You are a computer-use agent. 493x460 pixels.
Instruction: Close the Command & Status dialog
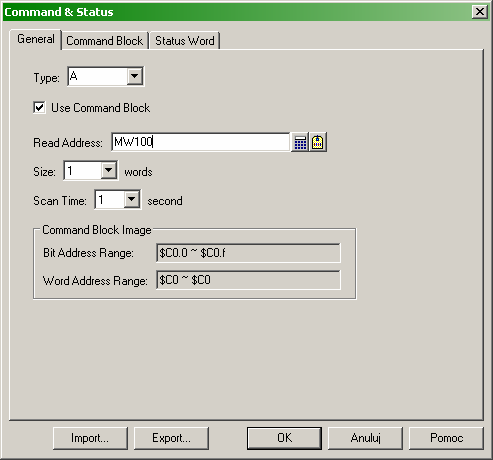pyautogui.click(x=480, y=12)
